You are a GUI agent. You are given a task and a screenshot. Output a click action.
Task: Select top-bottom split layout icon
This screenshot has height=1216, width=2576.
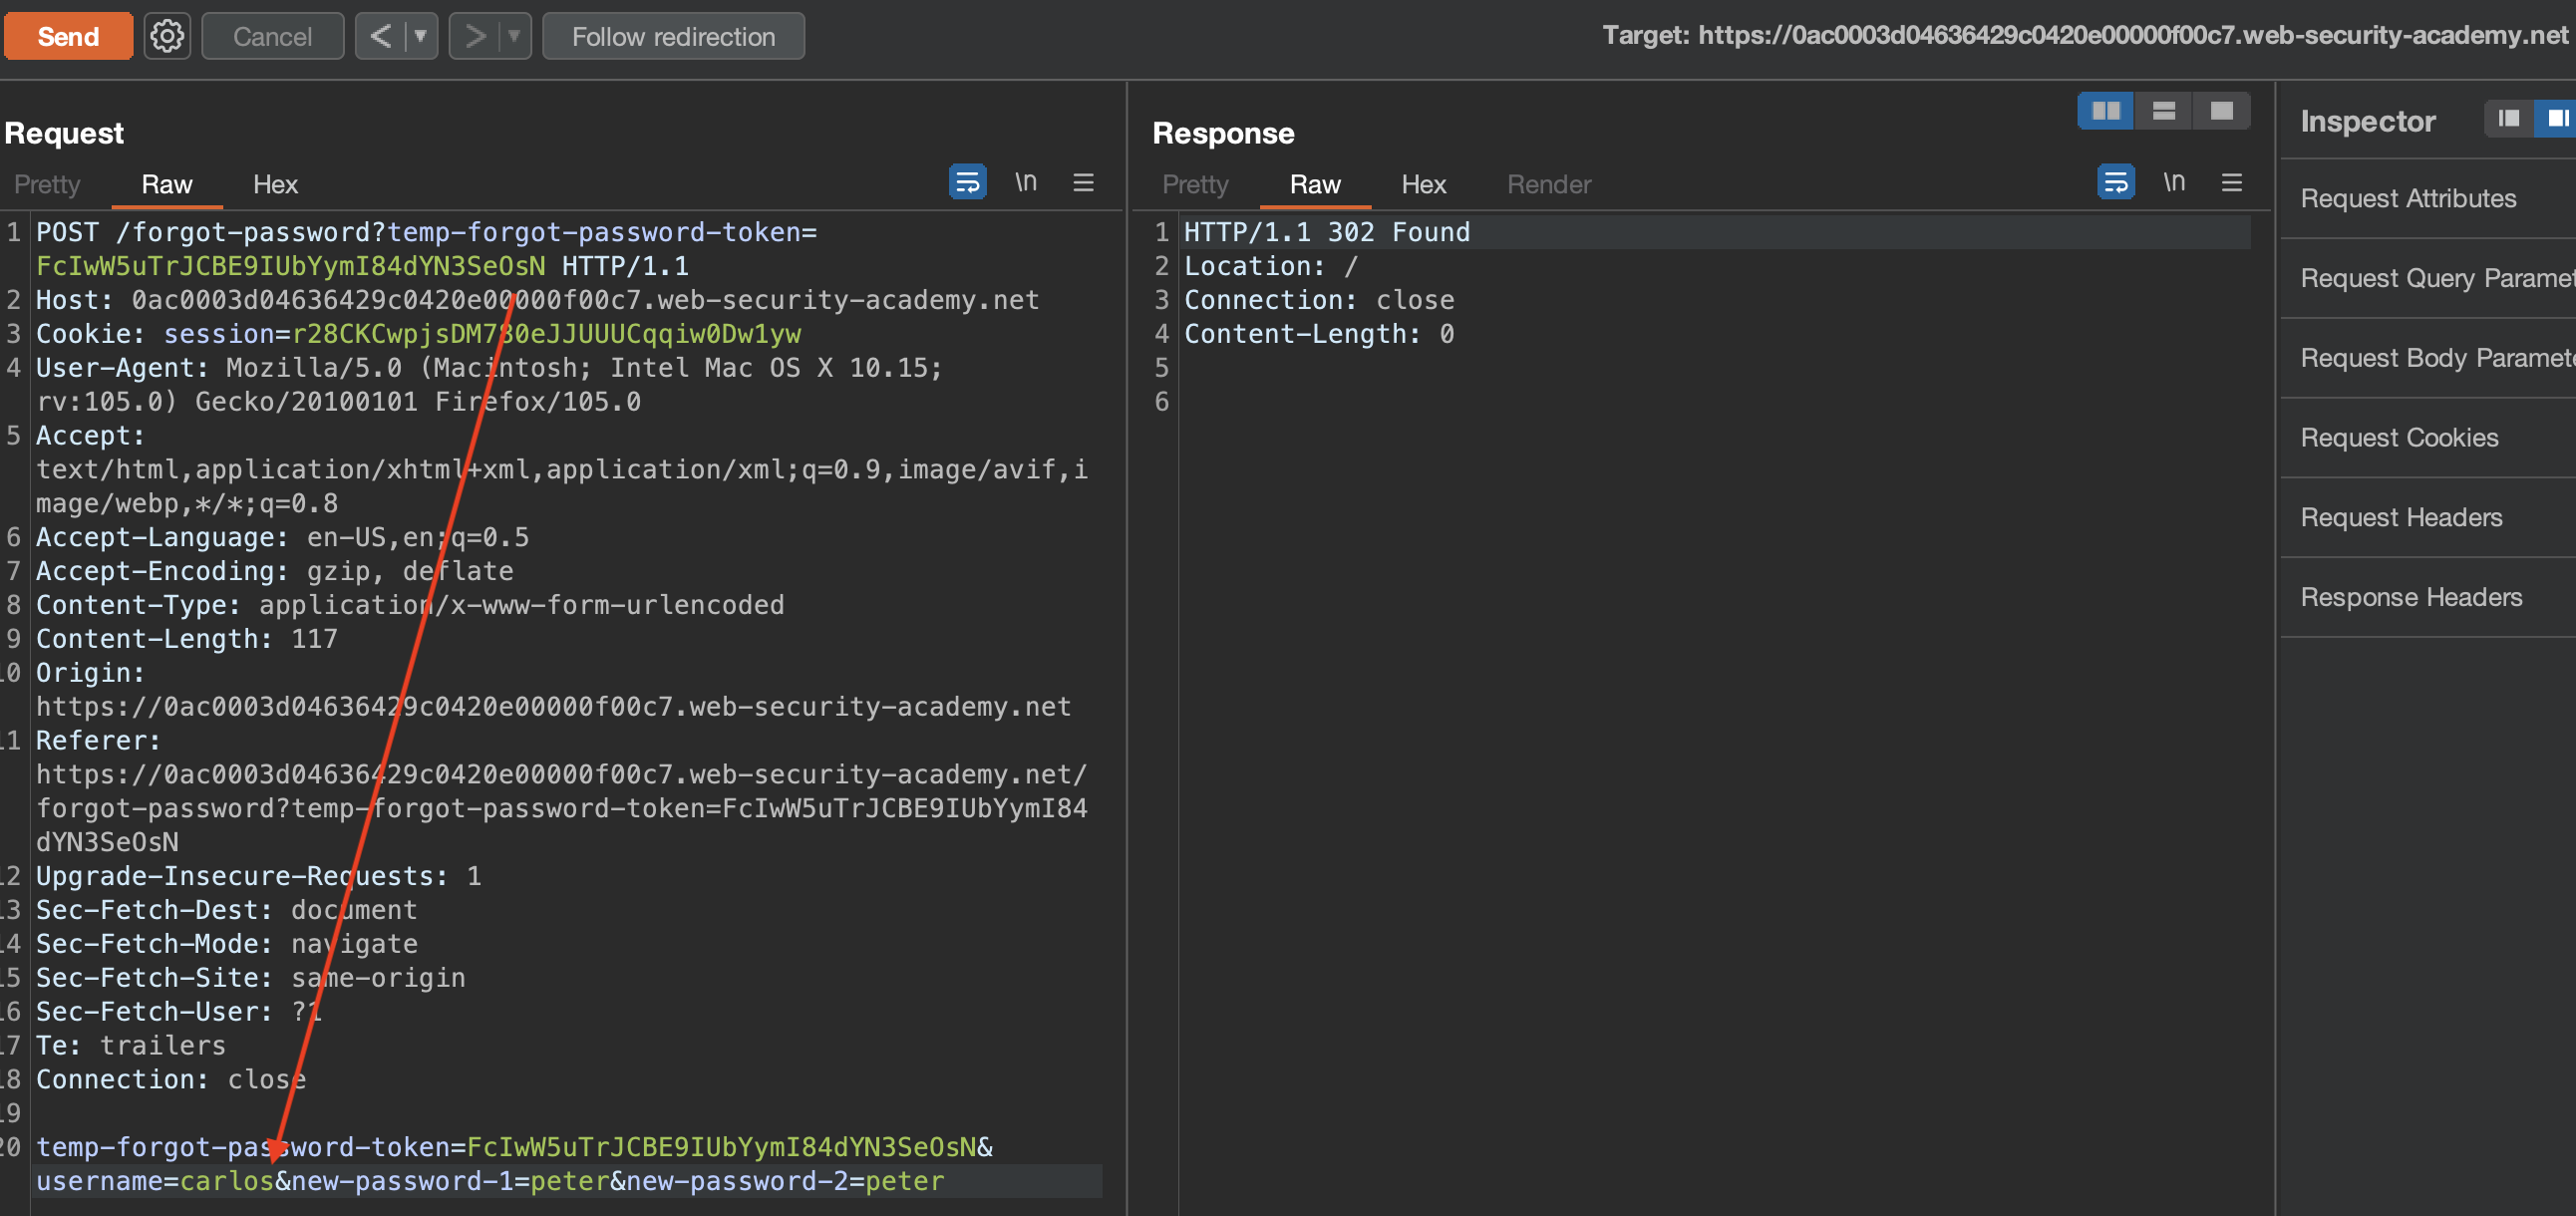click(2163, 111)
